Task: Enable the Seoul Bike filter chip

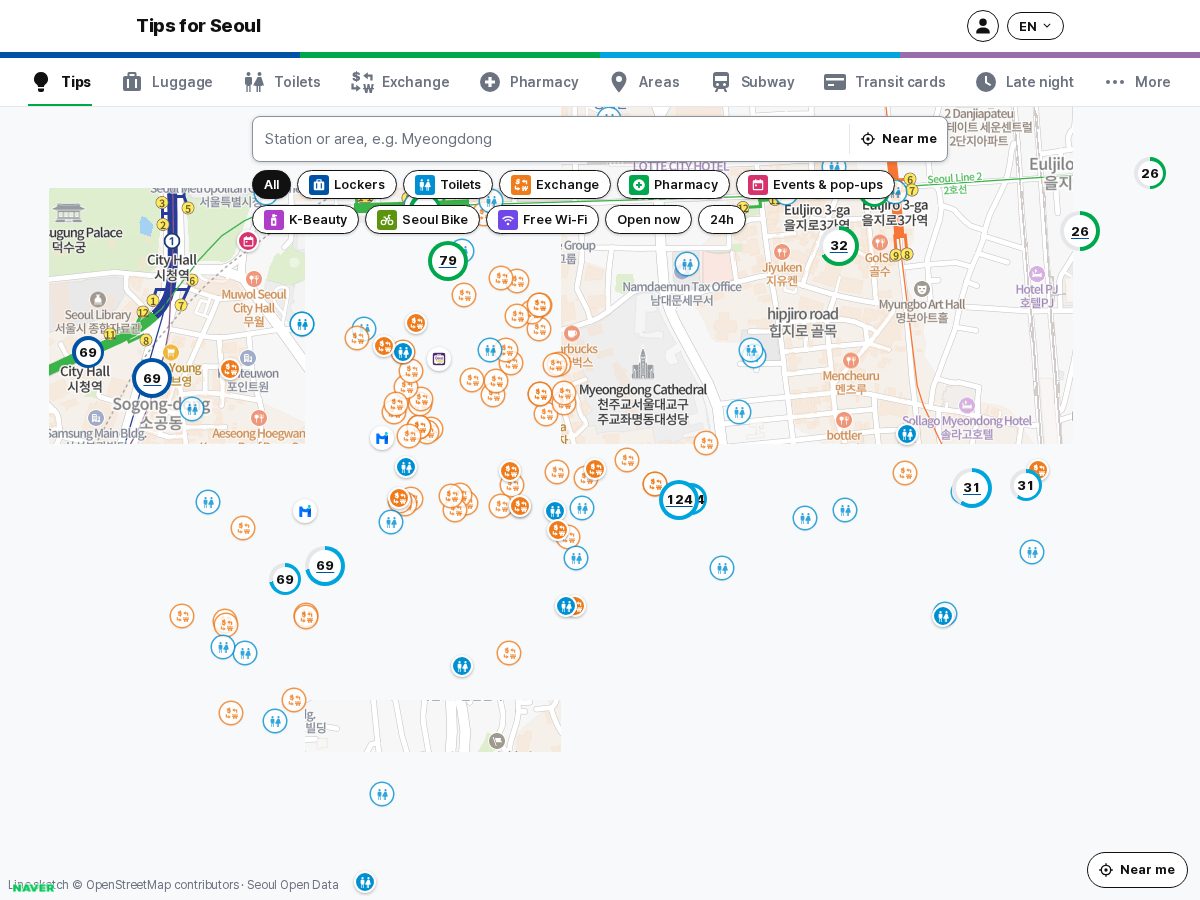Action: [422, 220]
